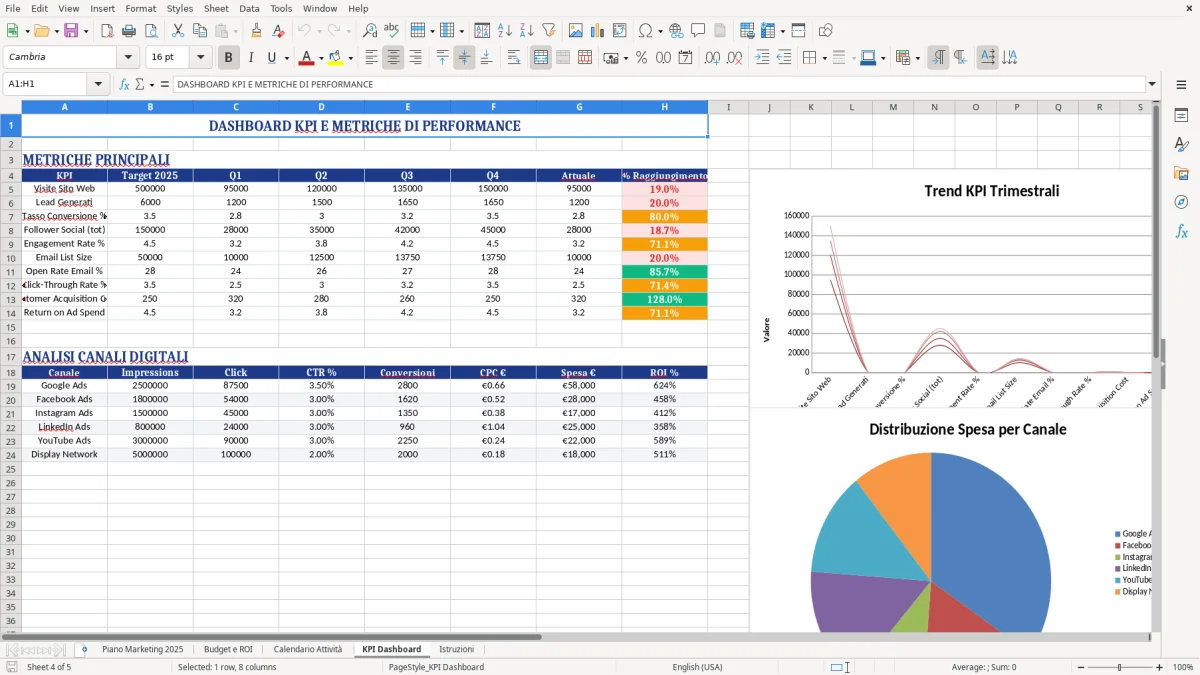Insert an image using the toolbar icon
This screenshot has height=675, width=1200.
pos(575,30)
